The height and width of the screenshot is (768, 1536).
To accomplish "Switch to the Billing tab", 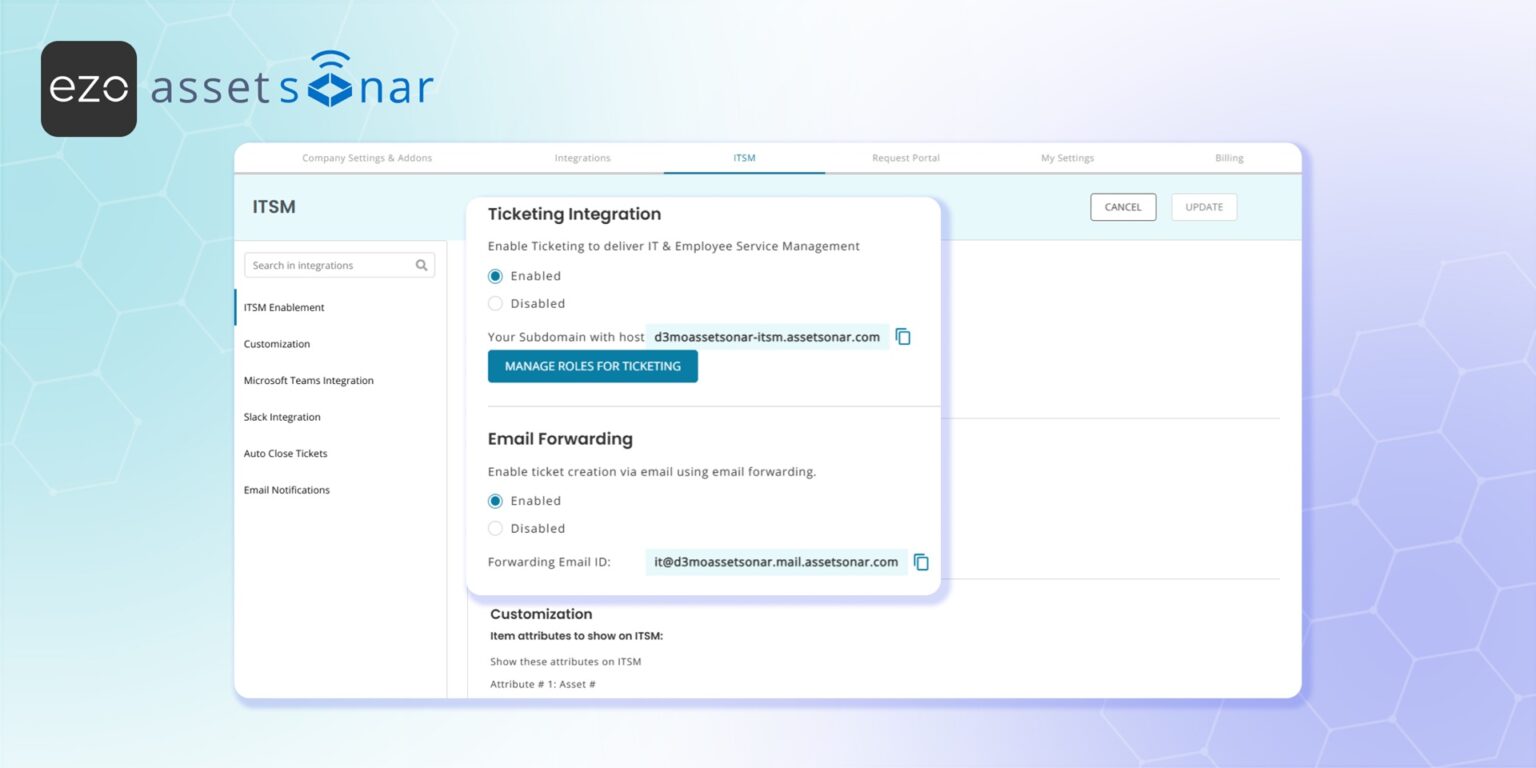I will [1229, 158].
